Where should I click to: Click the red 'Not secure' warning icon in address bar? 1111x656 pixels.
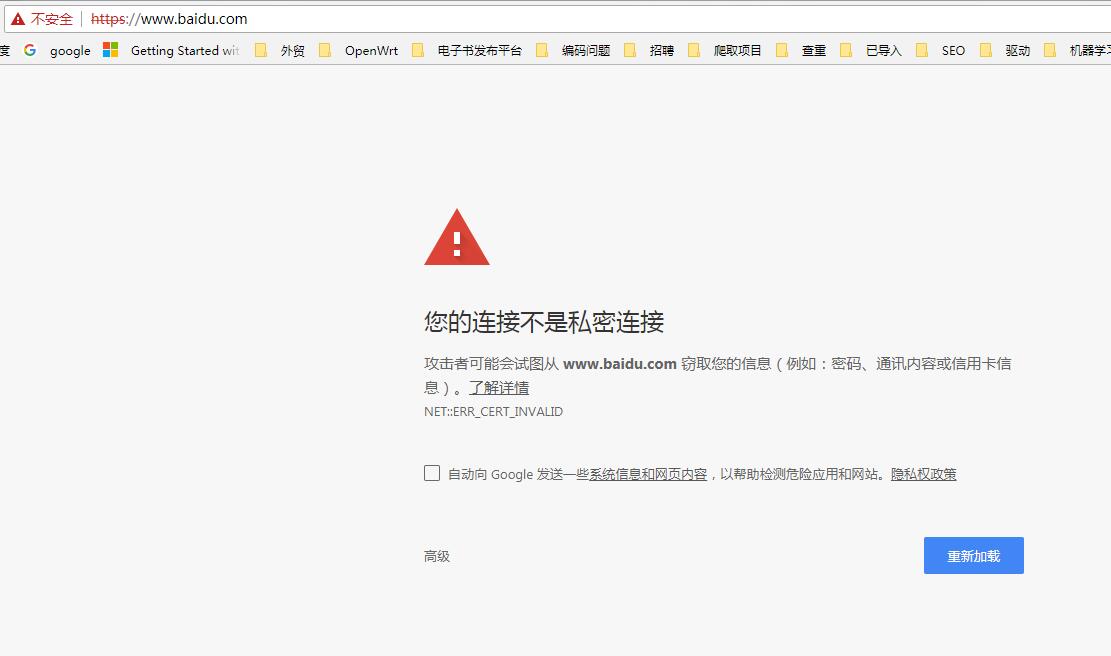18,19
